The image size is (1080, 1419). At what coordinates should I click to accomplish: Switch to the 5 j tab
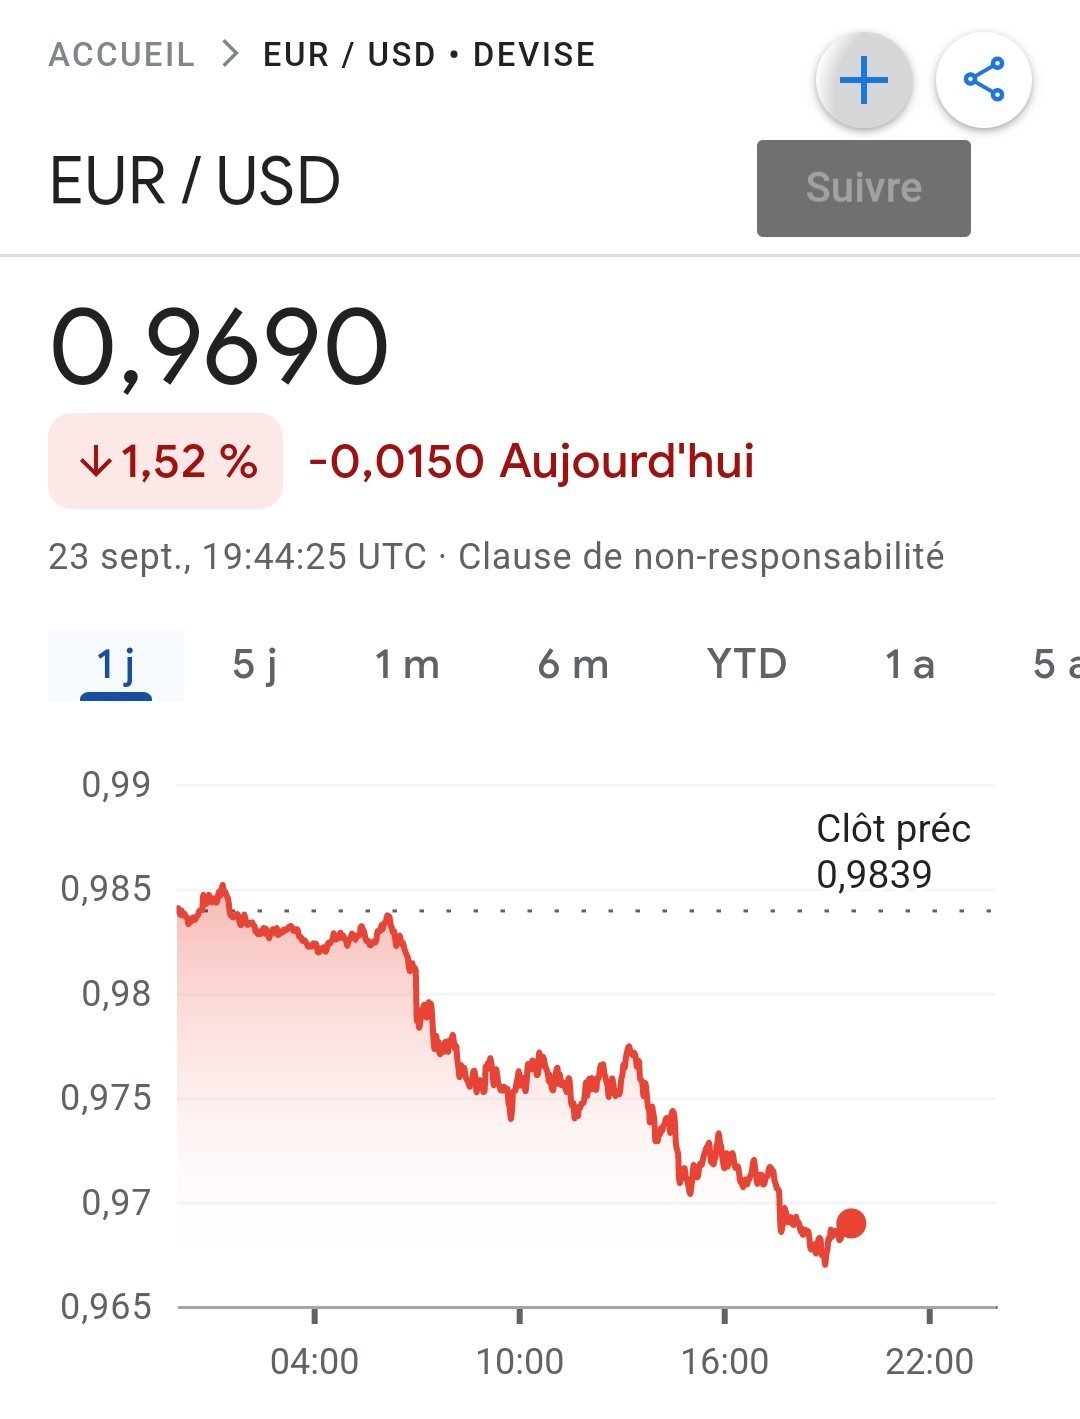tap(255, 665)
